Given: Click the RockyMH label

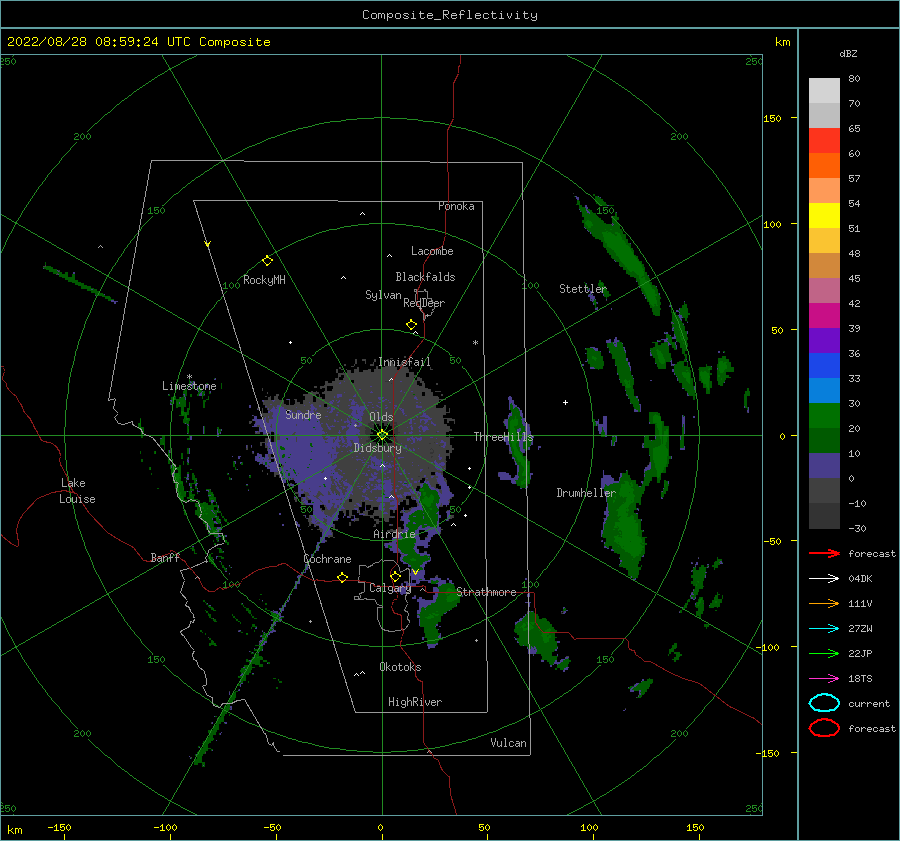Looking at the screenshot, I should coord(264,280).
